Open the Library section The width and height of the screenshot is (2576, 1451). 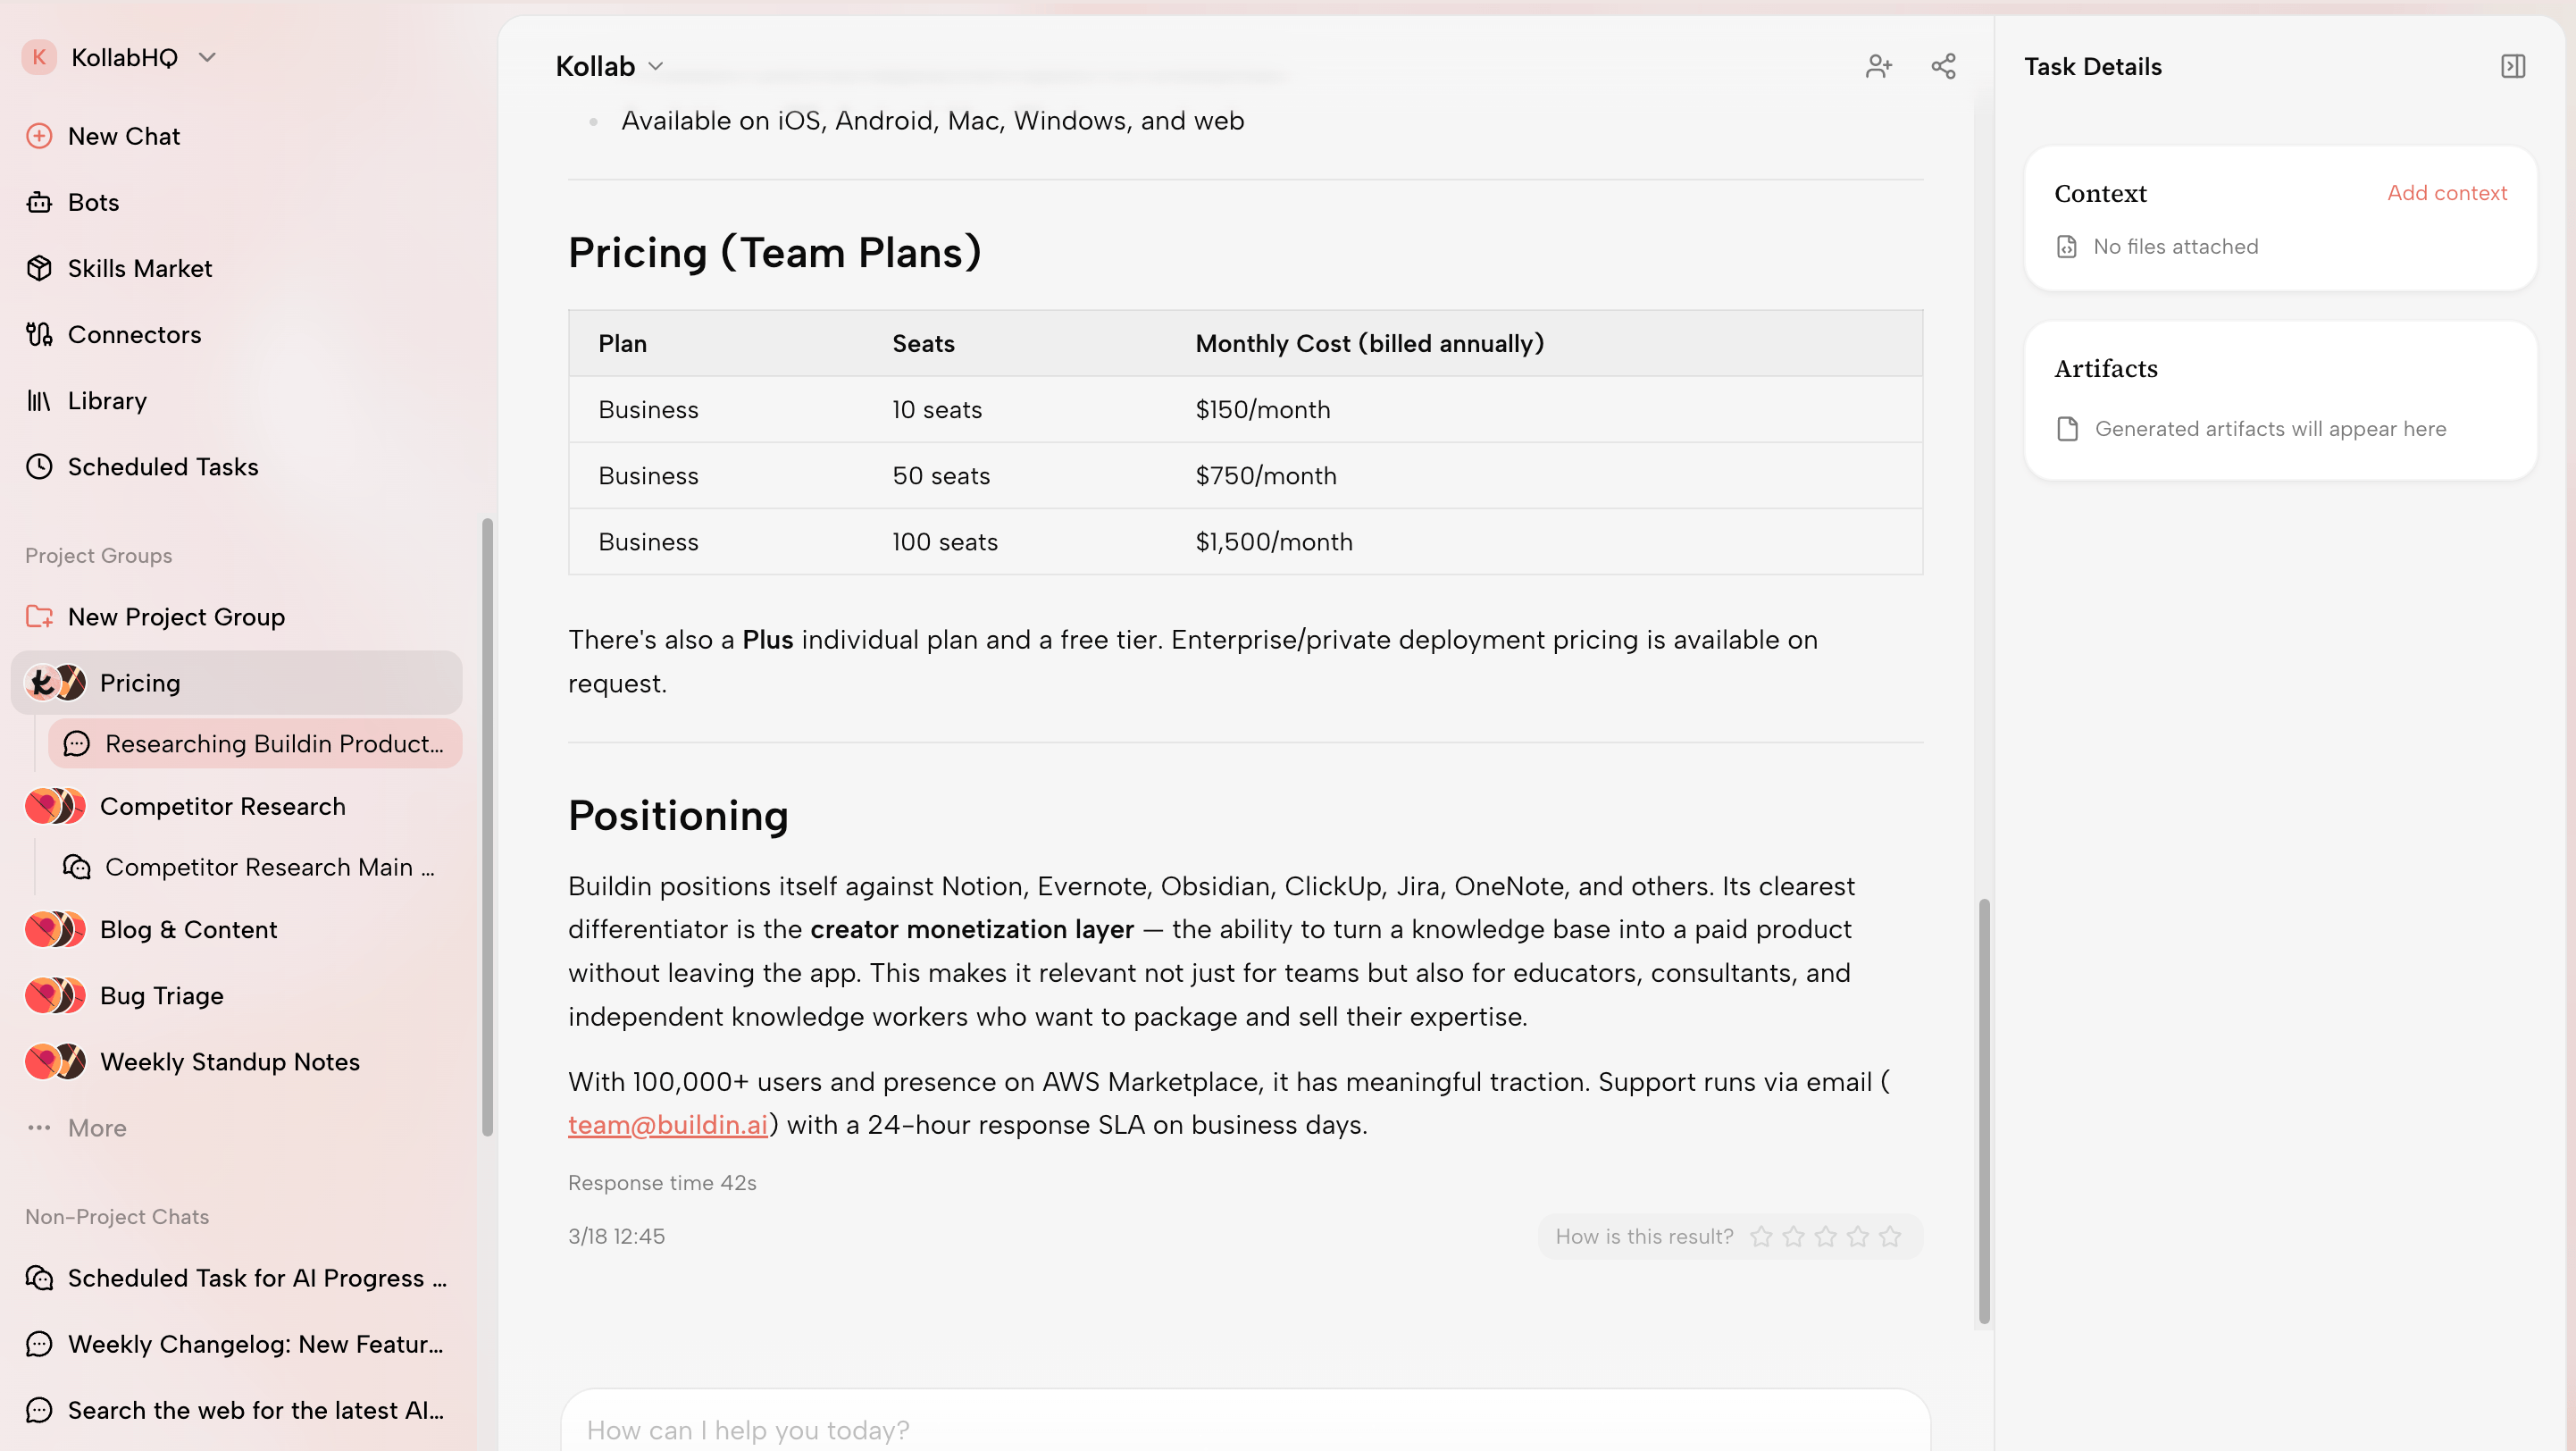coord(107,401)
